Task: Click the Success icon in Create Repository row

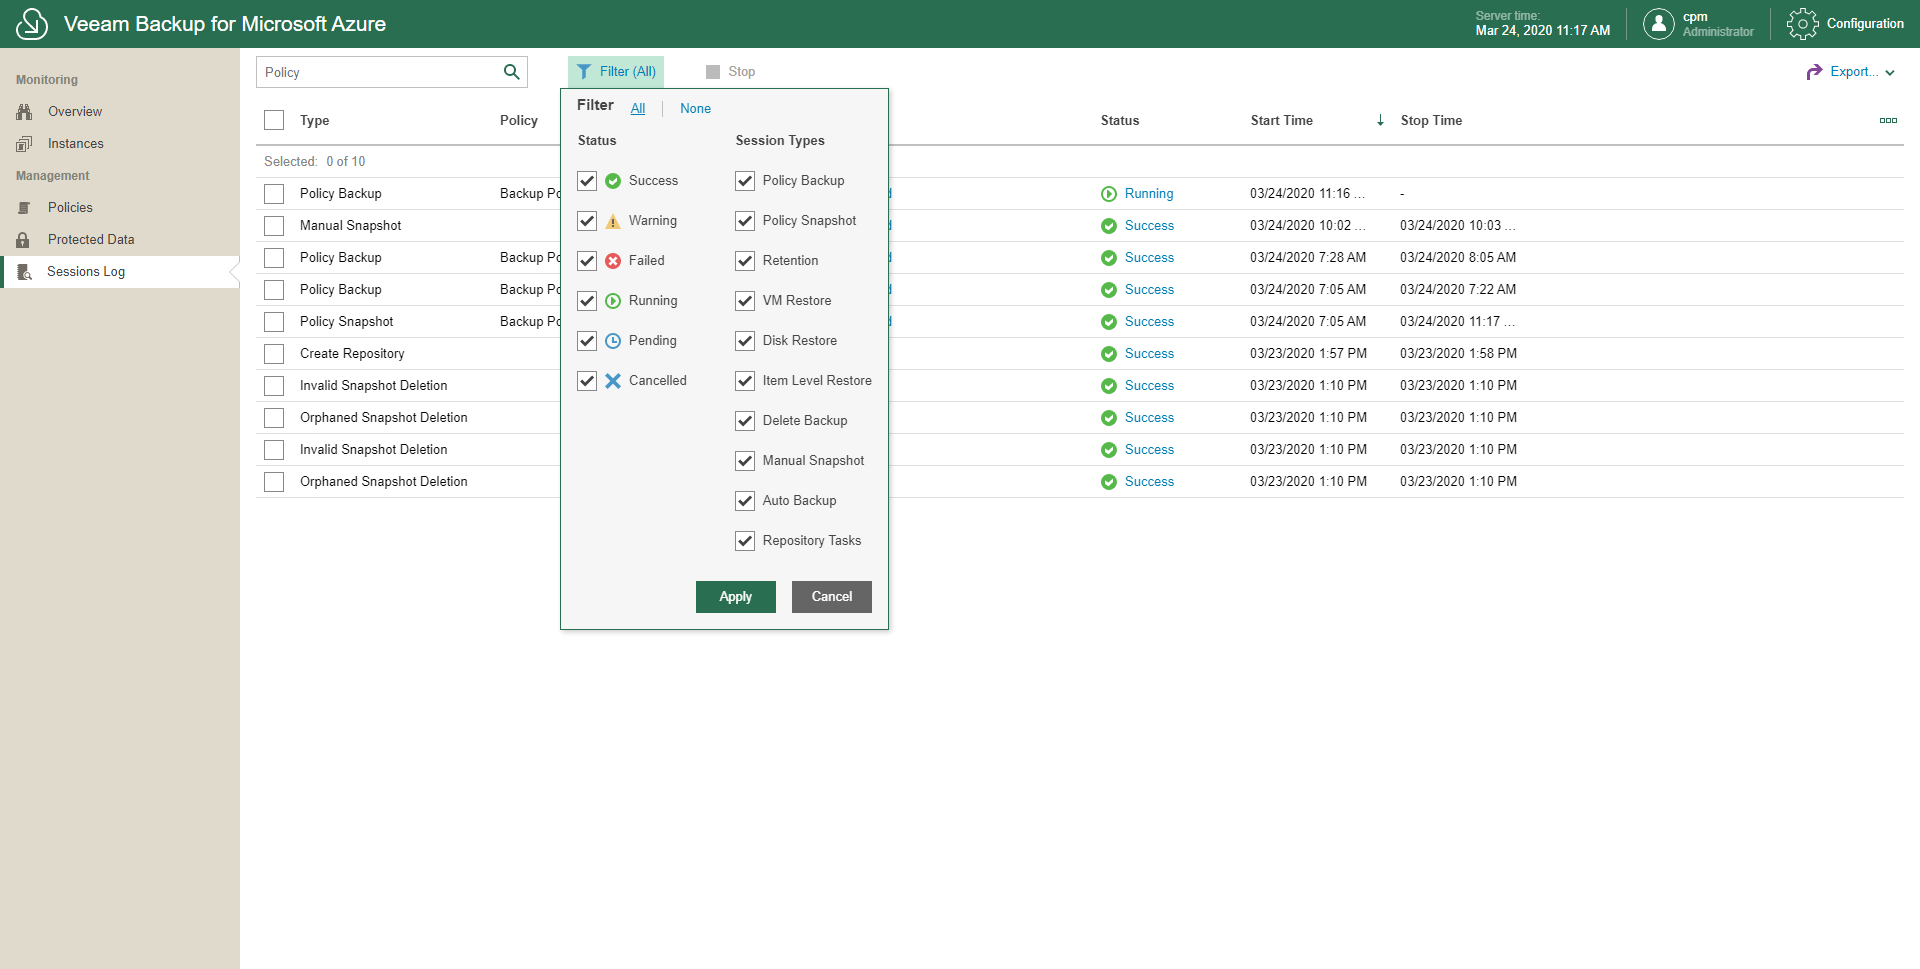Action: (1109, 354)
